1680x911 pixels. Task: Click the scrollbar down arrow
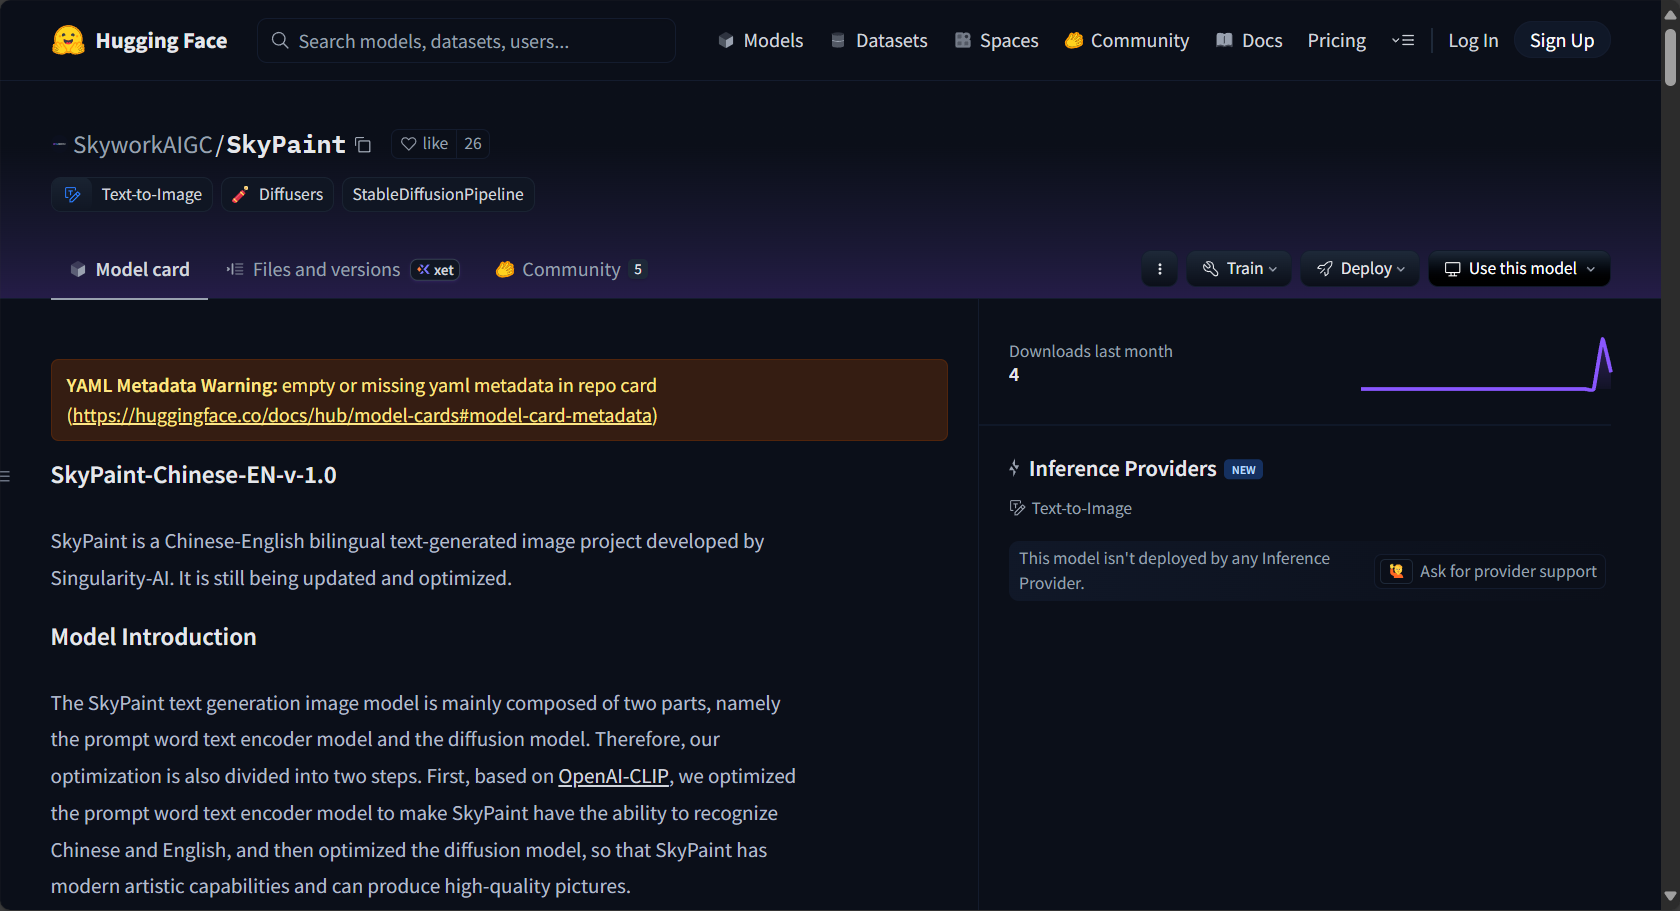click(1670, 897)
